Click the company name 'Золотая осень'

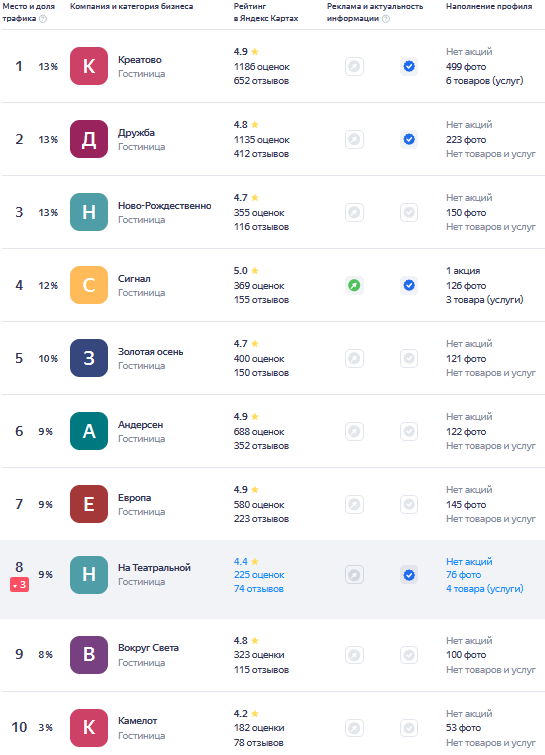(150, 351)
